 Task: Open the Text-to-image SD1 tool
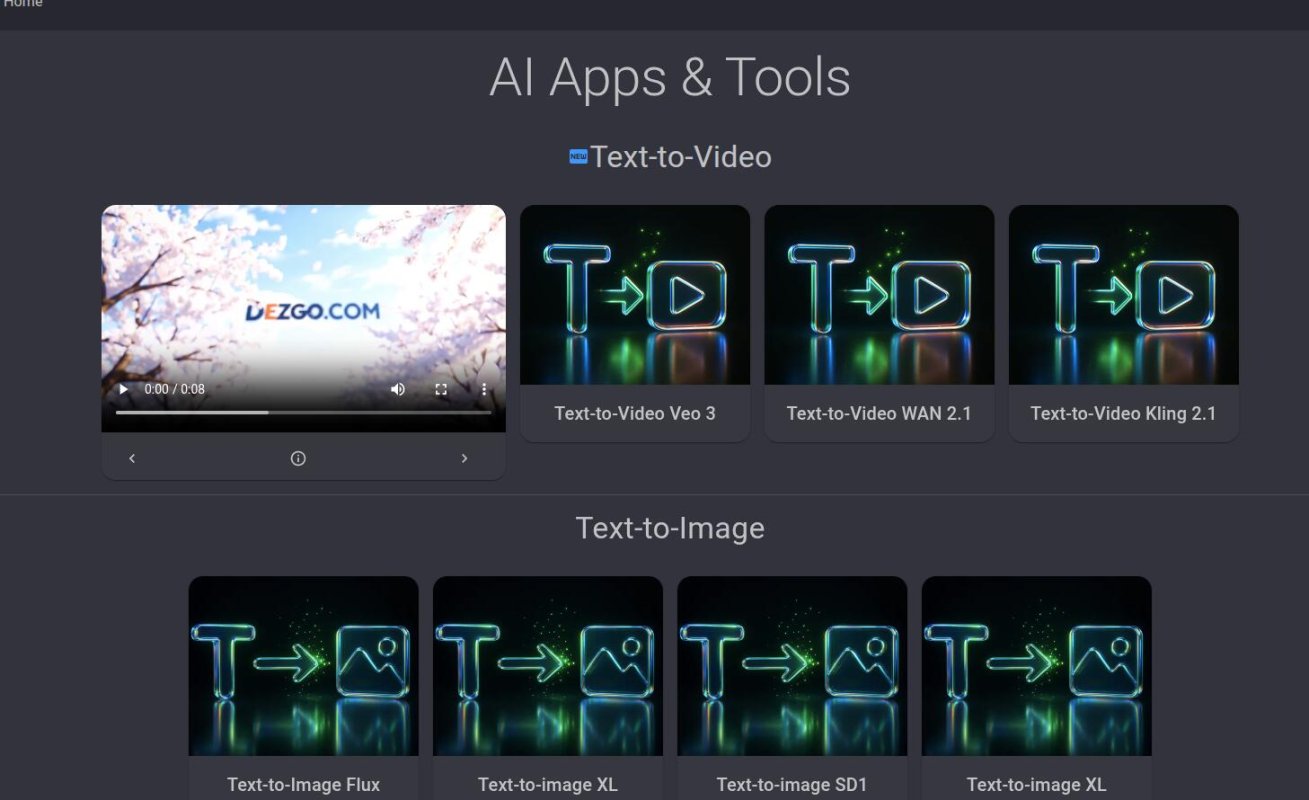[x=791, y=664]
